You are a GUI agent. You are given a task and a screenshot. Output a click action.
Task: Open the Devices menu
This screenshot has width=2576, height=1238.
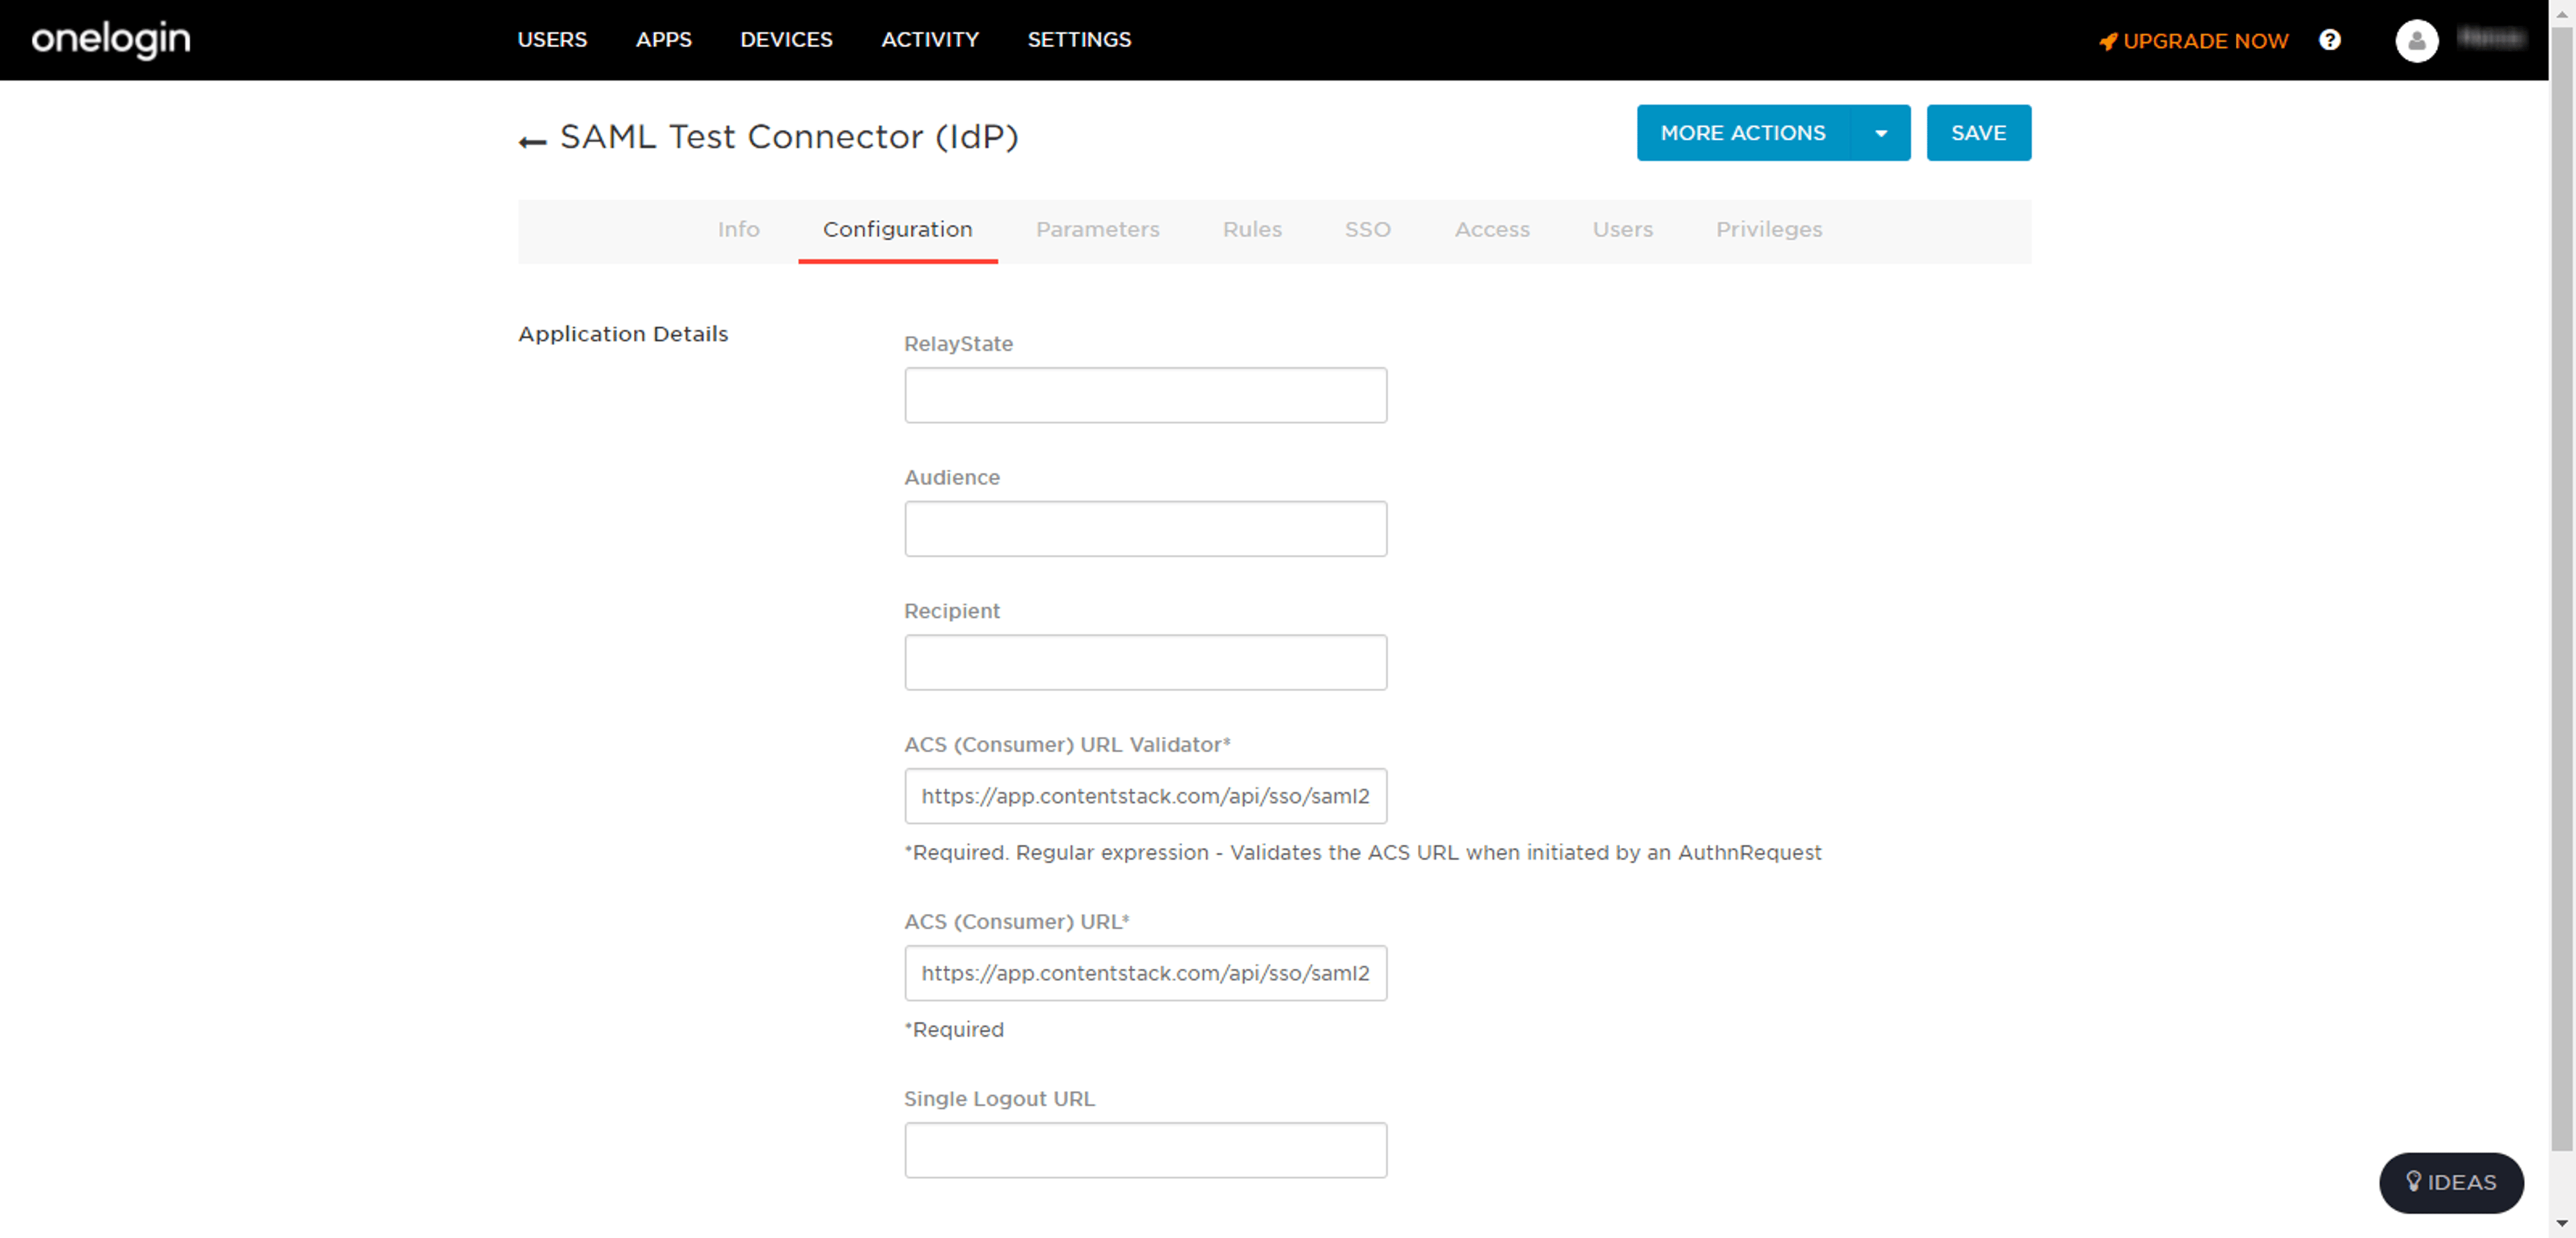click(x=786, y=40)
